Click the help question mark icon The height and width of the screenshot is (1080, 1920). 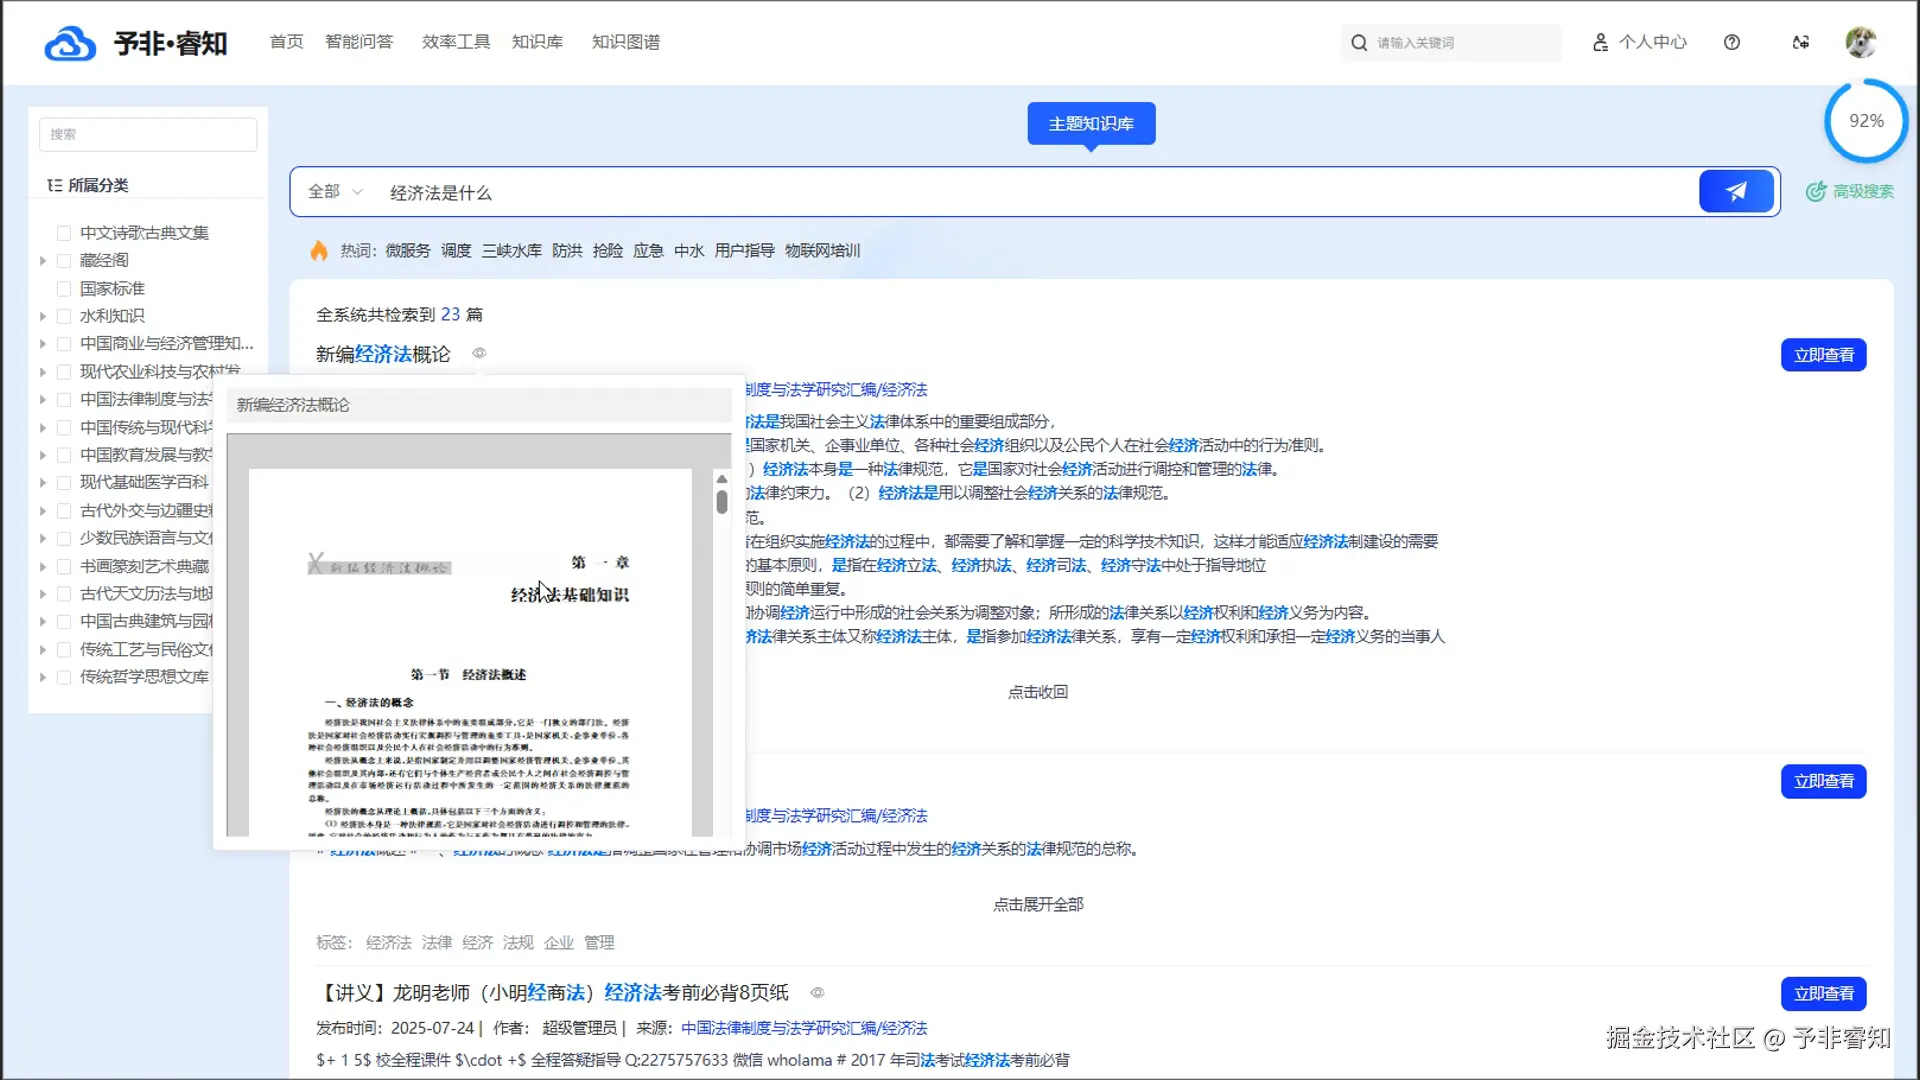point(1732,42)
